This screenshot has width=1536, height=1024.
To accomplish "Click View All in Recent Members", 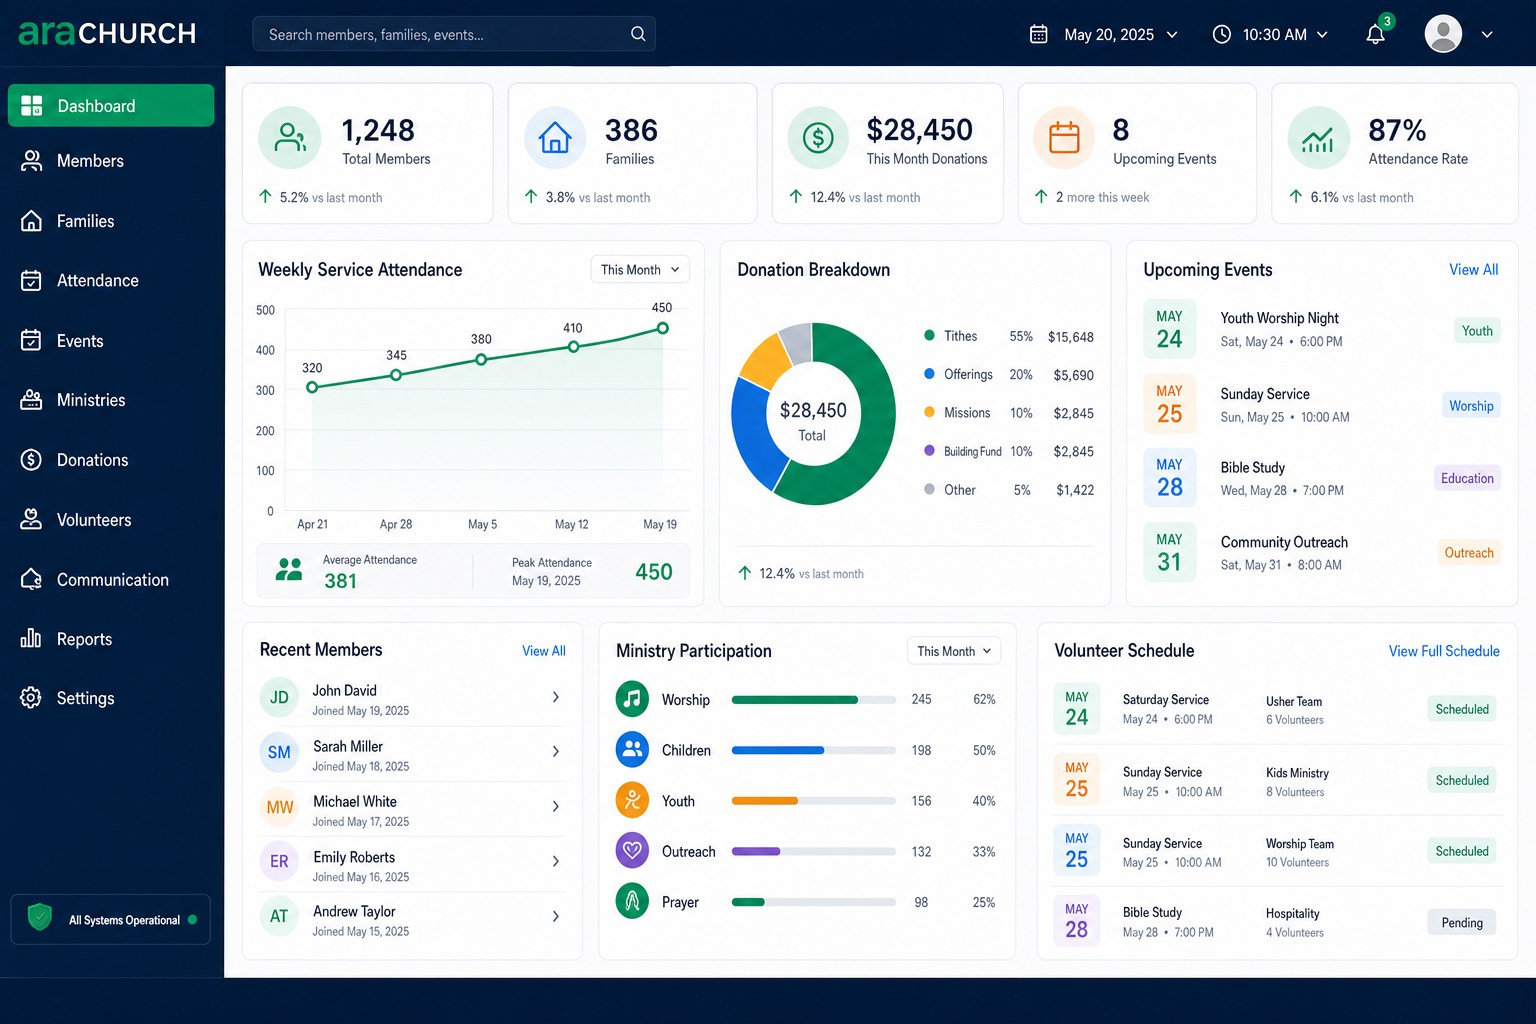I will [543, 651].
